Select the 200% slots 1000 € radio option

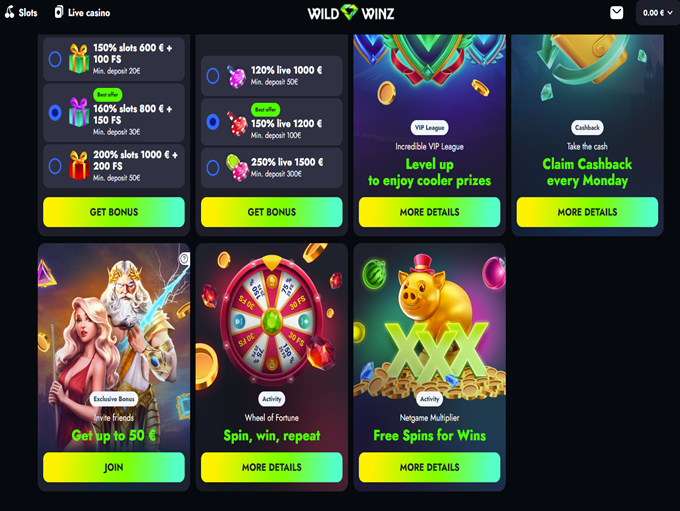click(55, 166)
